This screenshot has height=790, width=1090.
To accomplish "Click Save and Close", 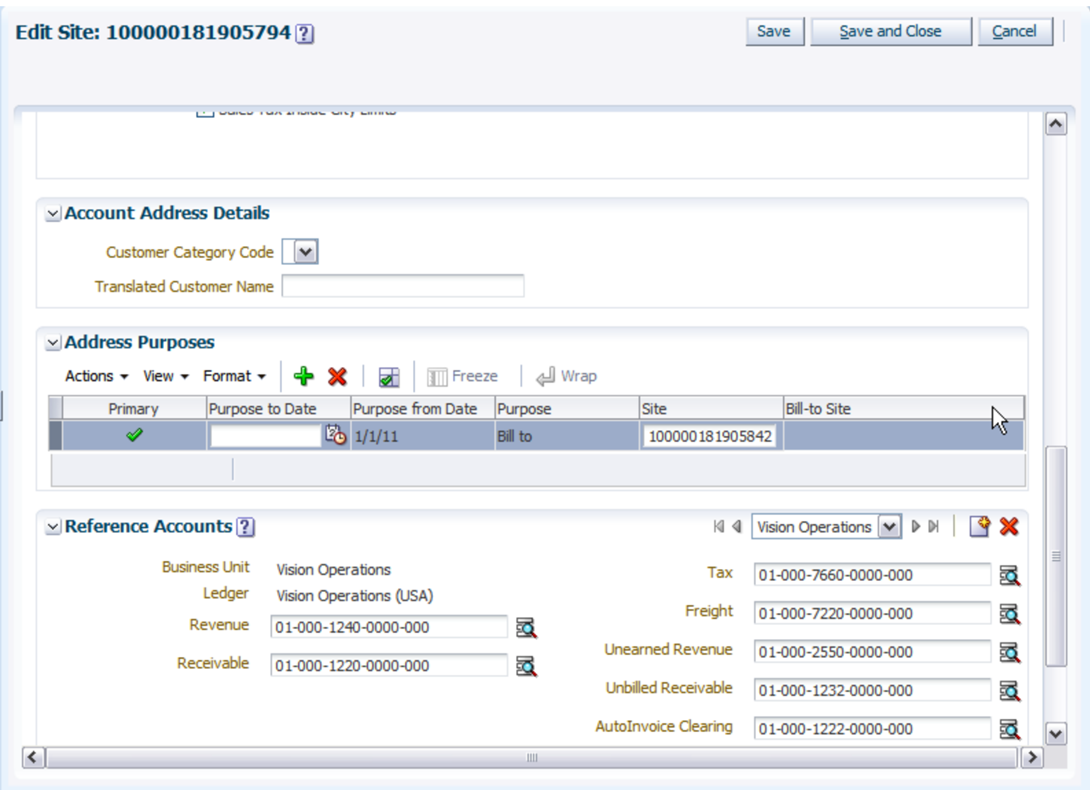I will pyautogui.click(x=890, y=31).
